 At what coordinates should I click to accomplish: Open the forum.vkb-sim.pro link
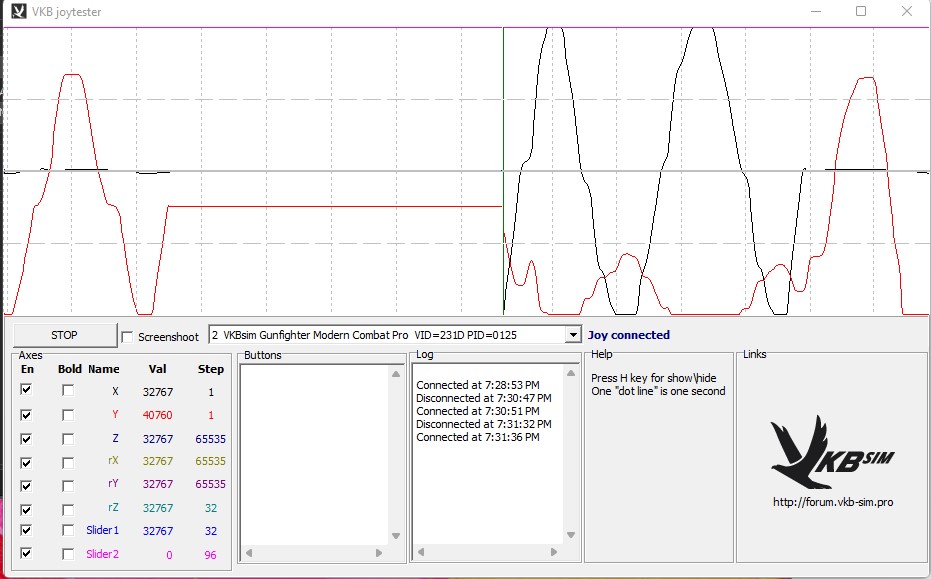point(832,502)
